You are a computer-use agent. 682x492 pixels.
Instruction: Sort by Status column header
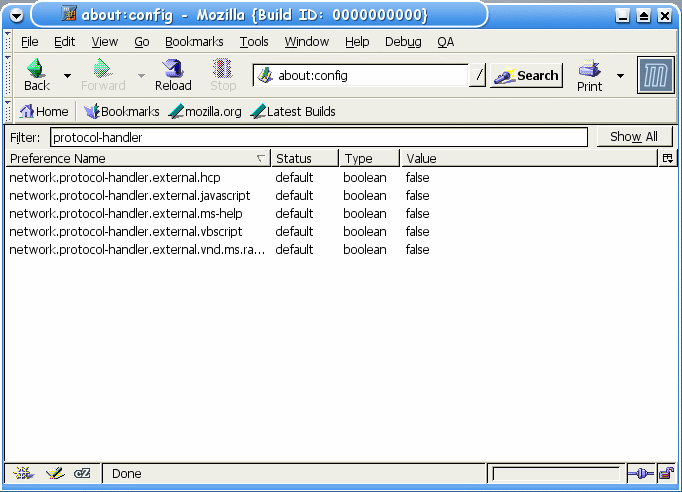305,158
